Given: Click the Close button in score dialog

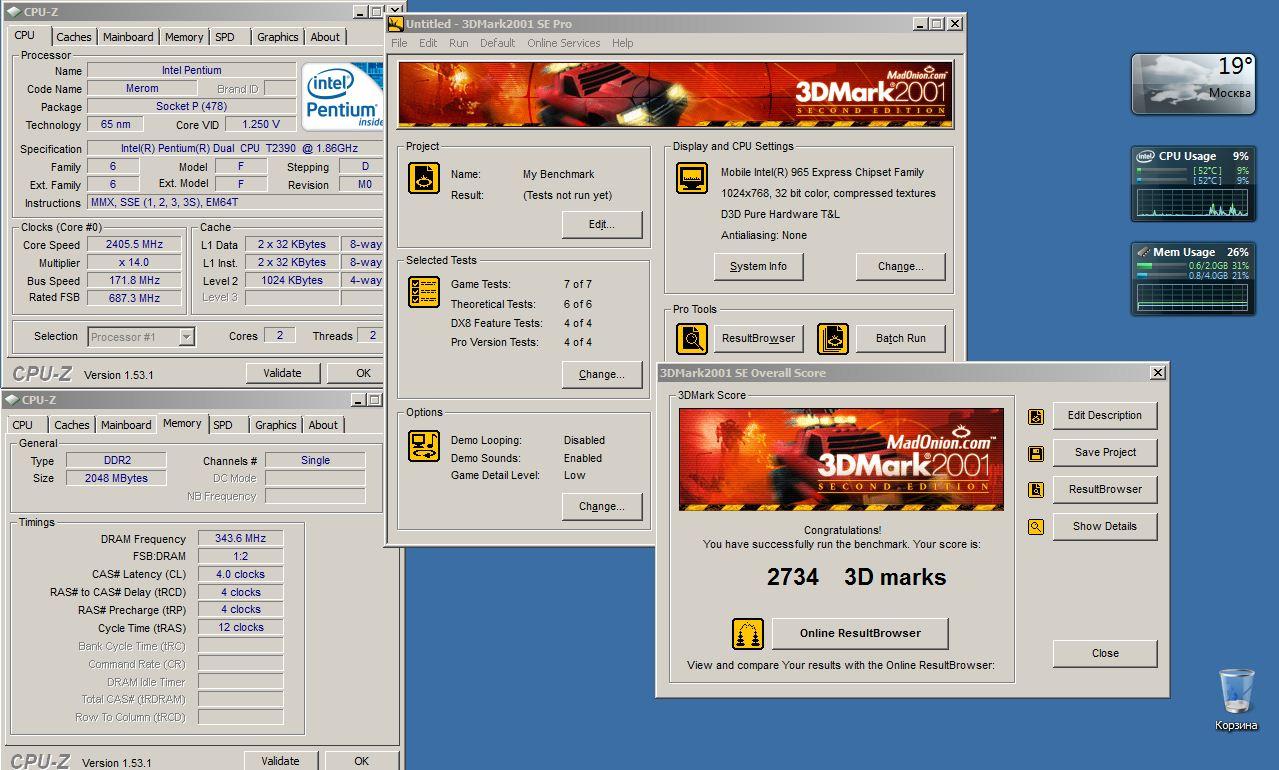Looking at the screenshot, I should (x=1105, y=654).
